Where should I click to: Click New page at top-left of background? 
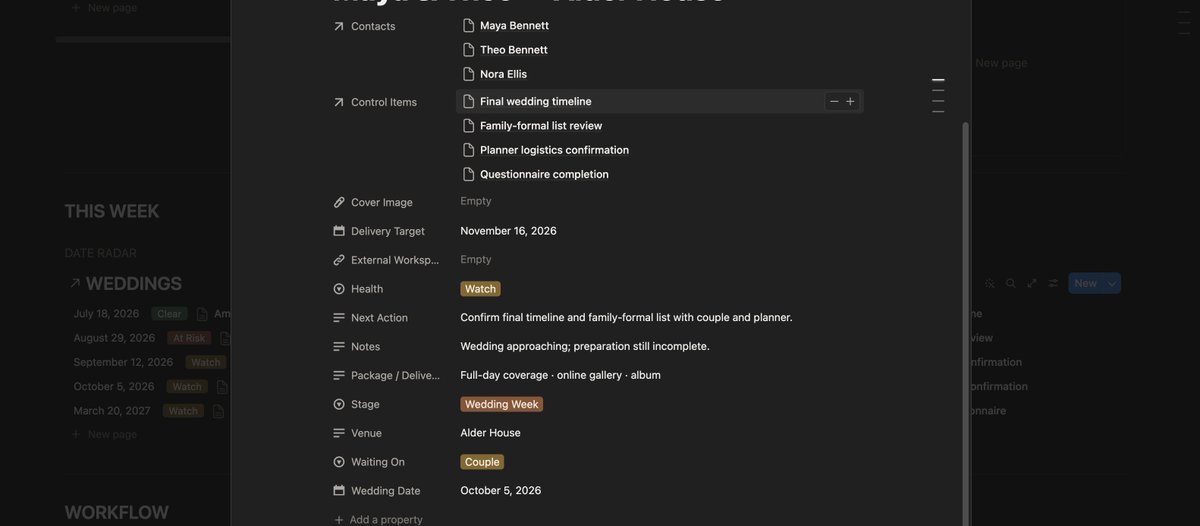click(x=104, y=8)
